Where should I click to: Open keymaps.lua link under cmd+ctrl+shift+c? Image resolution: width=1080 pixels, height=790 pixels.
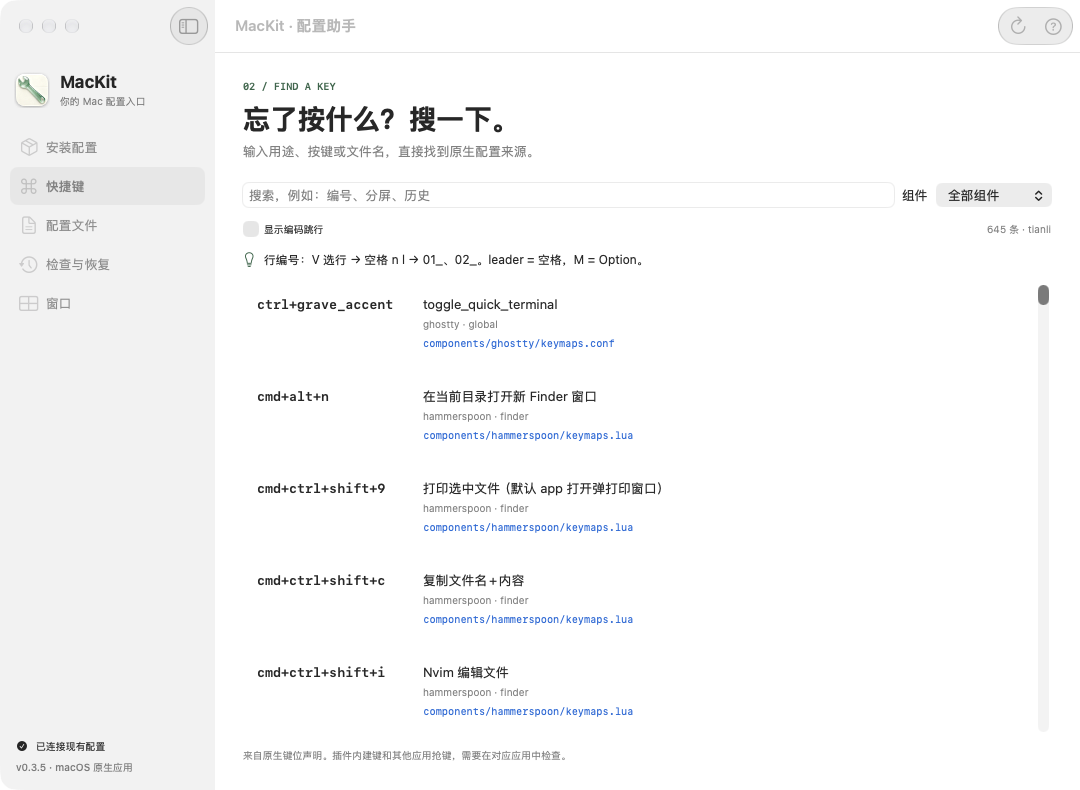point(528,620)
